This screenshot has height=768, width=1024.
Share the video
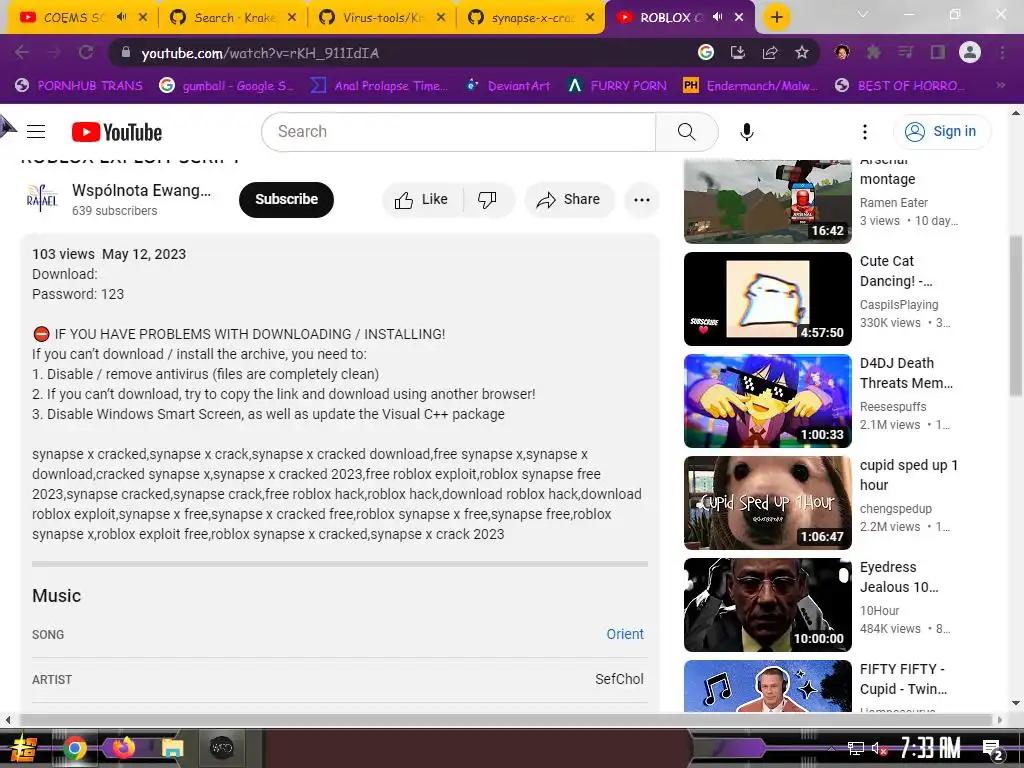click(569, 200)
